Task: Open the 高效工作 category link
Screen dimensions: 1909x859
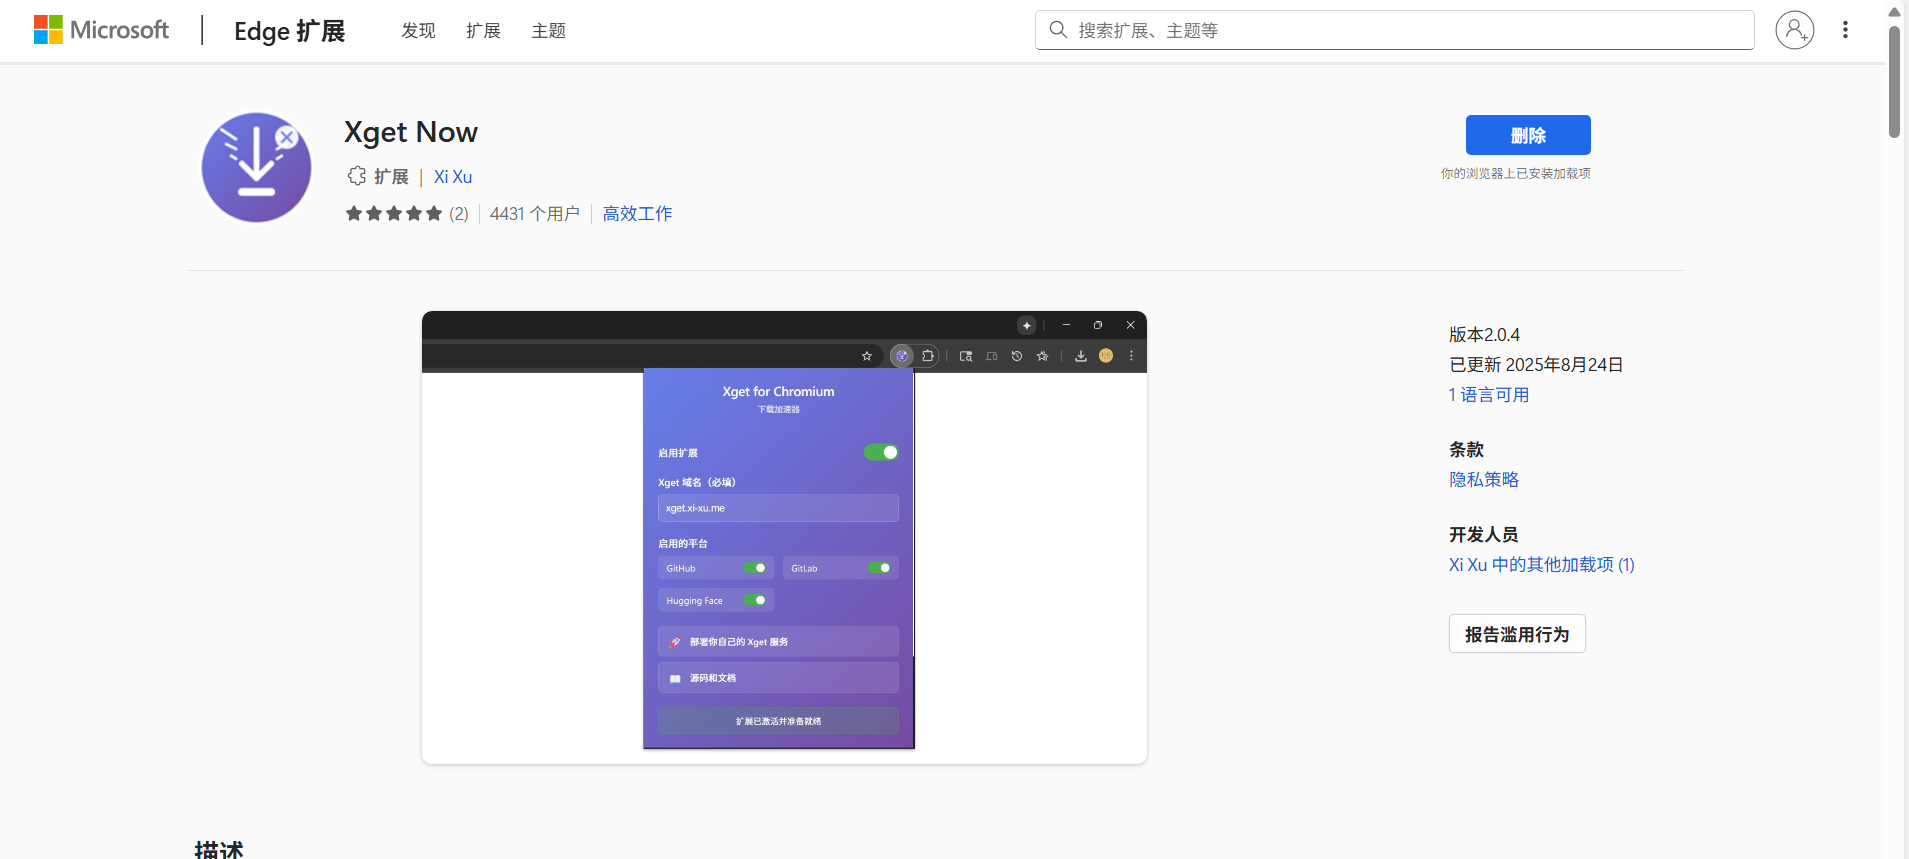Action: pos(637,214)
